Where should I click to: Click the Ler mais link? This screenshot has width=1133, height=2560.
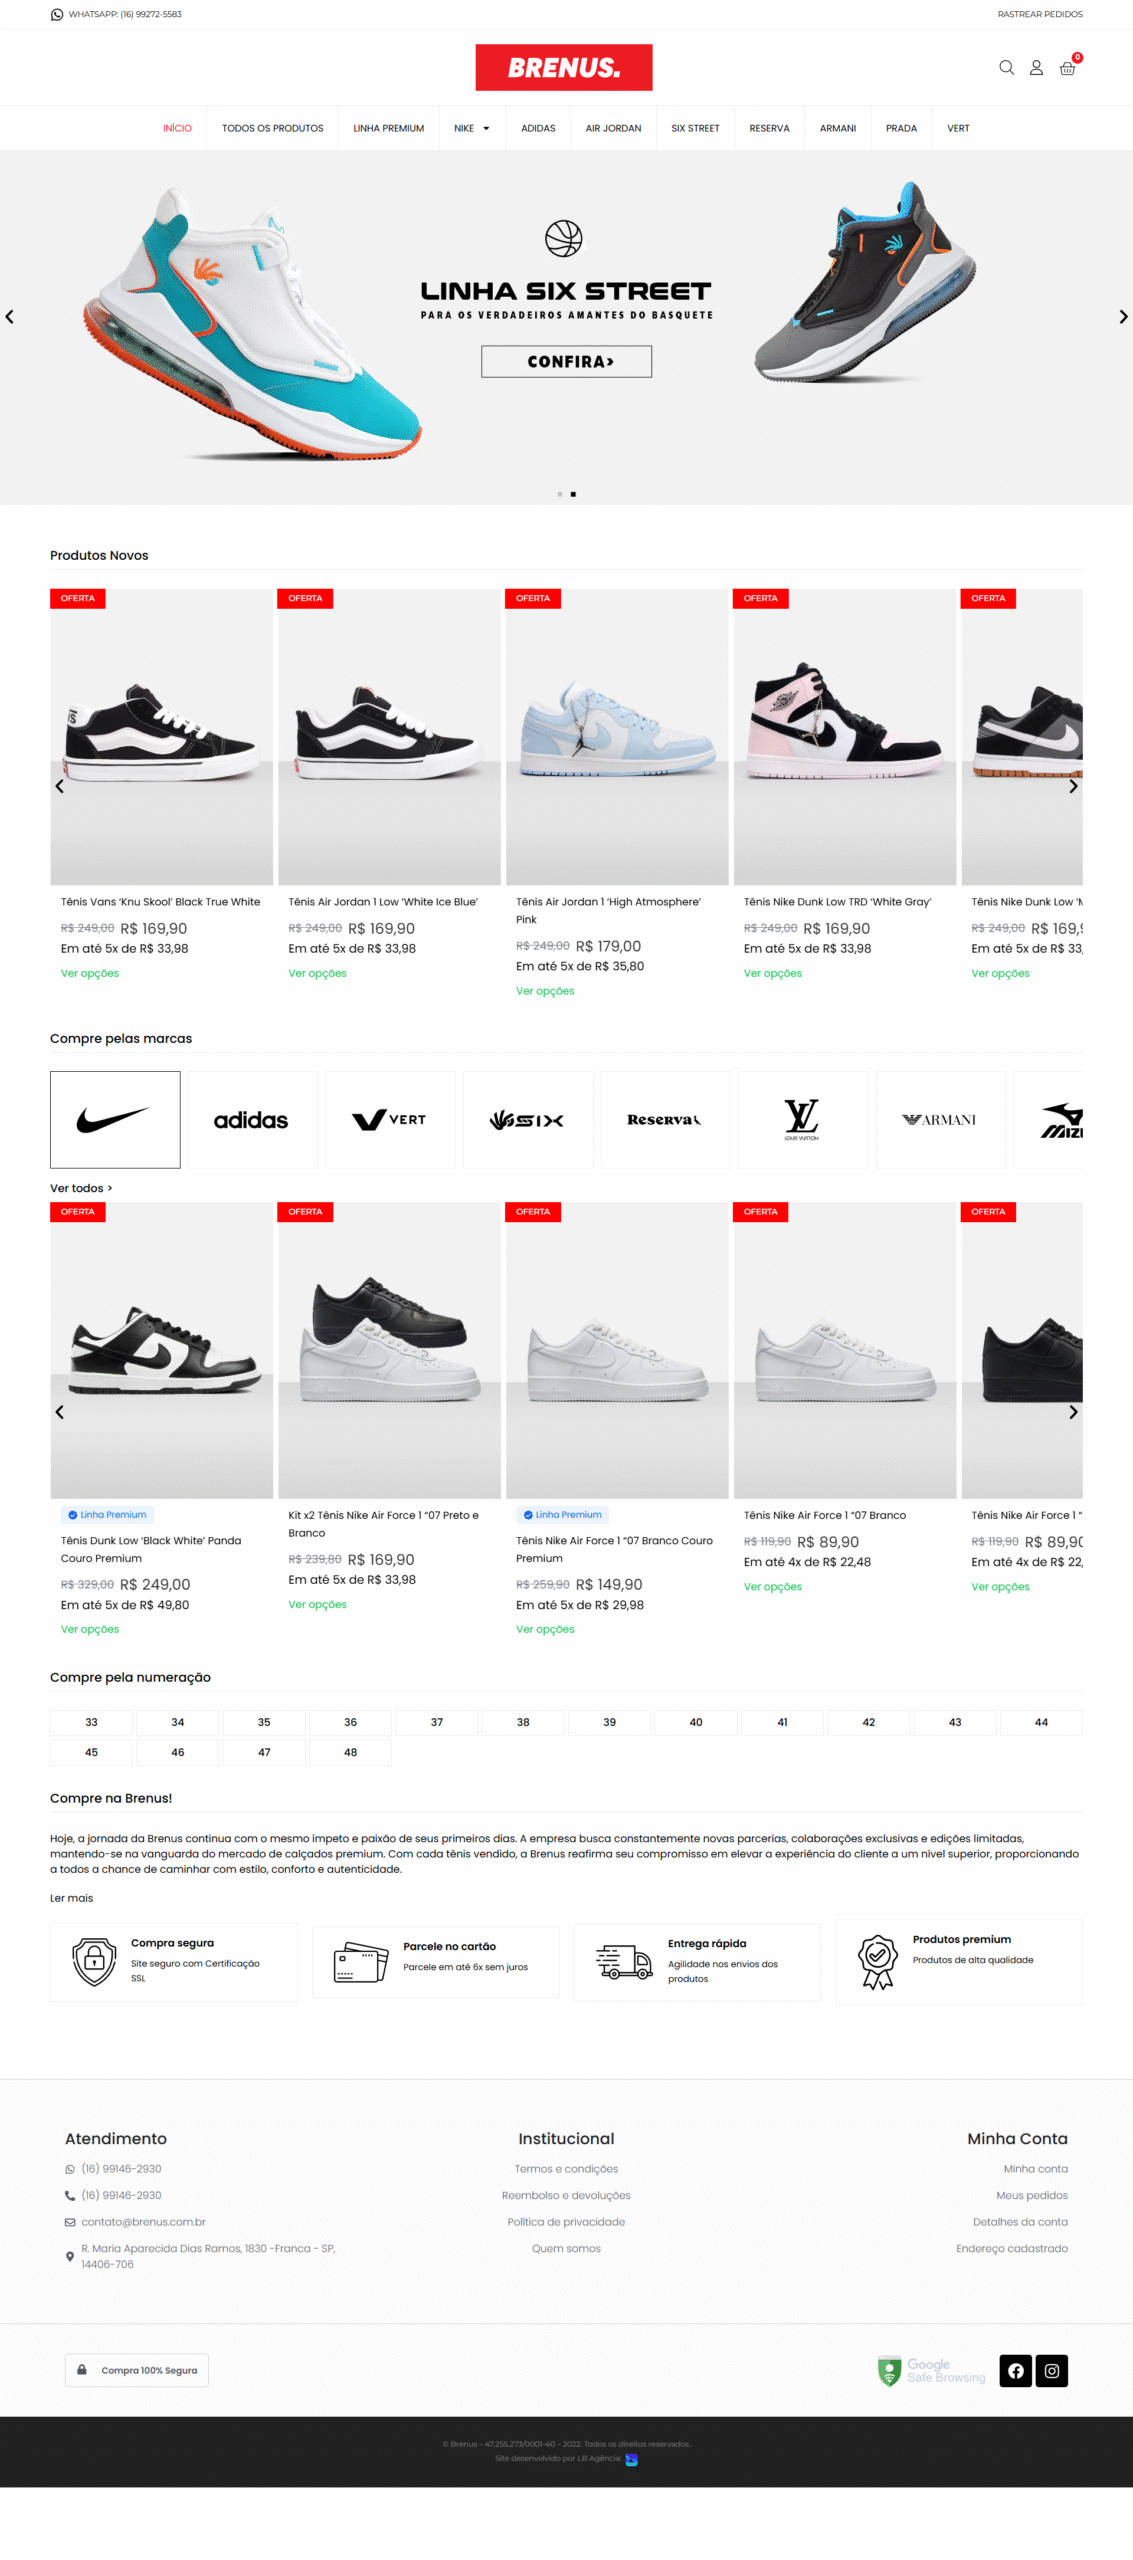tap(71, 1897)
